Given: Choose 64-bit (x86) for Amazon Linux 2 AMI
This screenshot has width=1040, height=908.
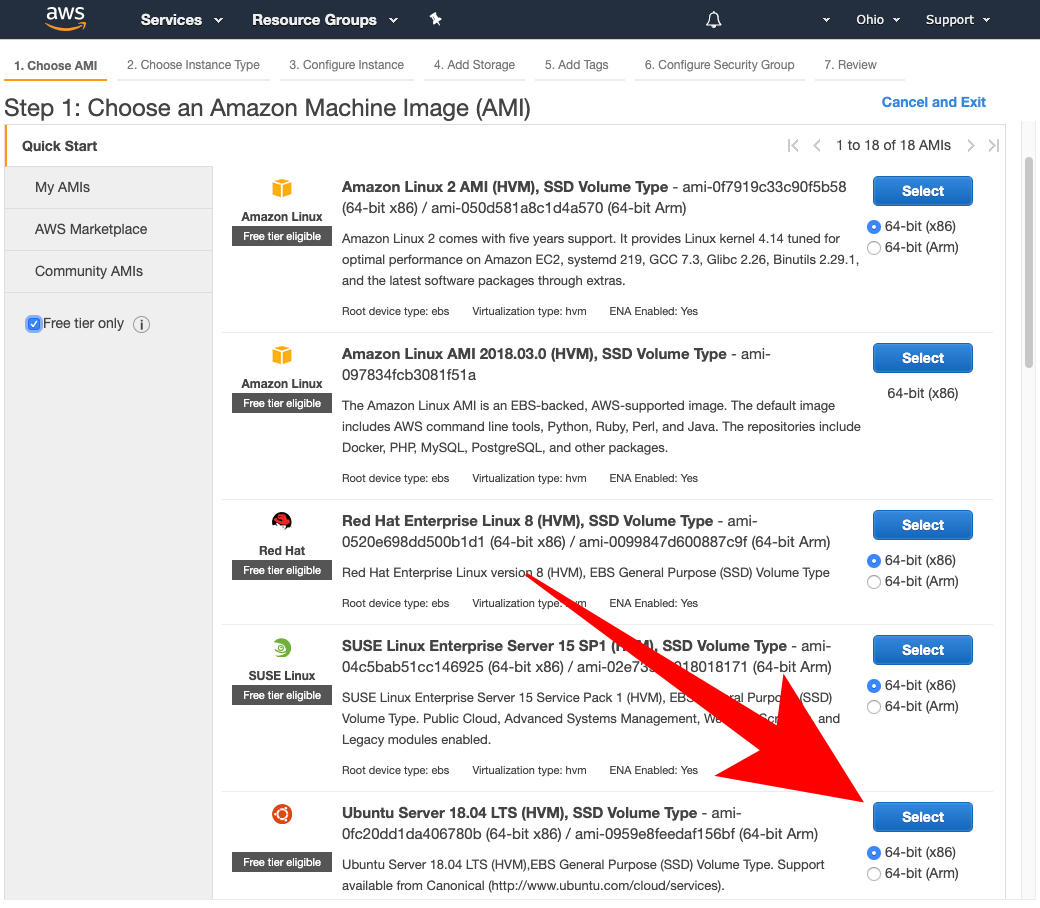Looking at the screenshot, I should tap(874, 227).
